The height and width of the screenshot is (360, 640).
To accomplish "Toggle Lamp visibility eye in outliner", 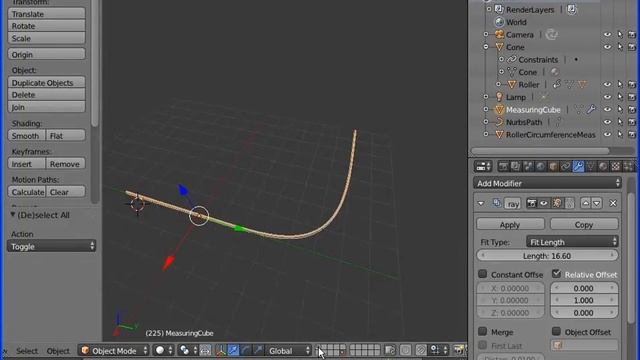I will [607, 97].
